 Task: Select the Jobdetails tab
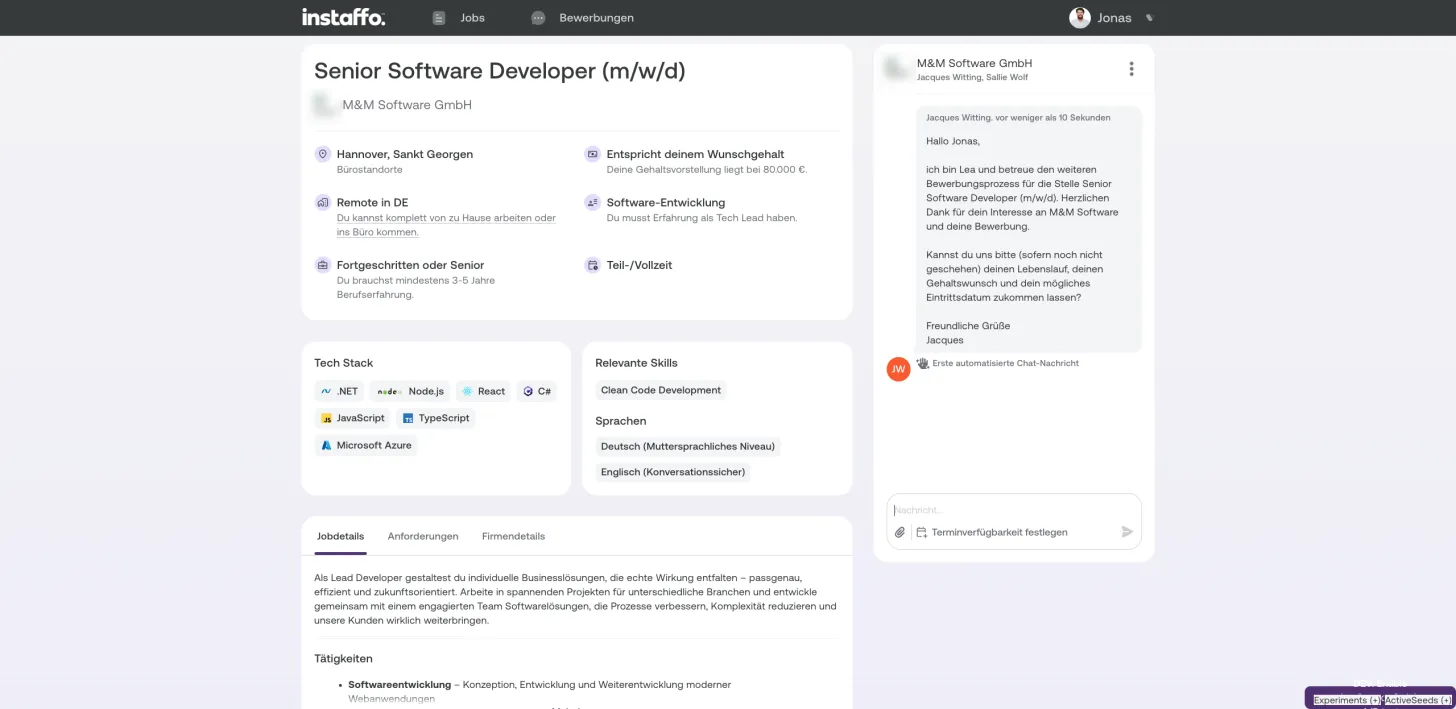pos(341,536)
